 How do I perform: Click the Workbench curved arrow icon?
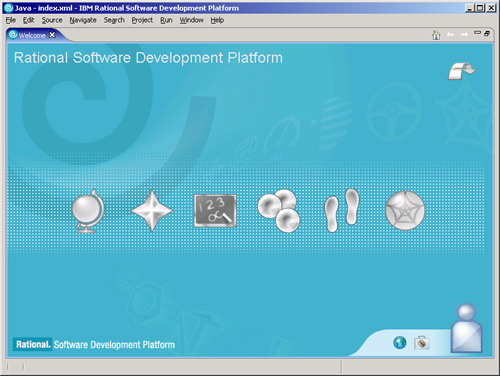pyautogui.click(x=462, y=70)
